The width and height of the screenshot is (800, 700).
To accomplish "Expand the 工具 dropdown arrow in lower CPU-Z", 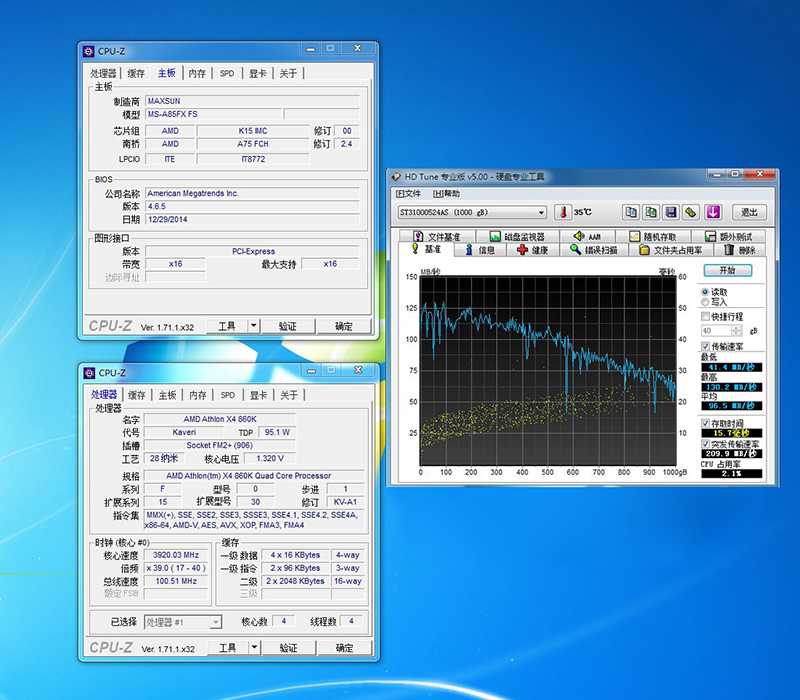I will pos(254,647).
